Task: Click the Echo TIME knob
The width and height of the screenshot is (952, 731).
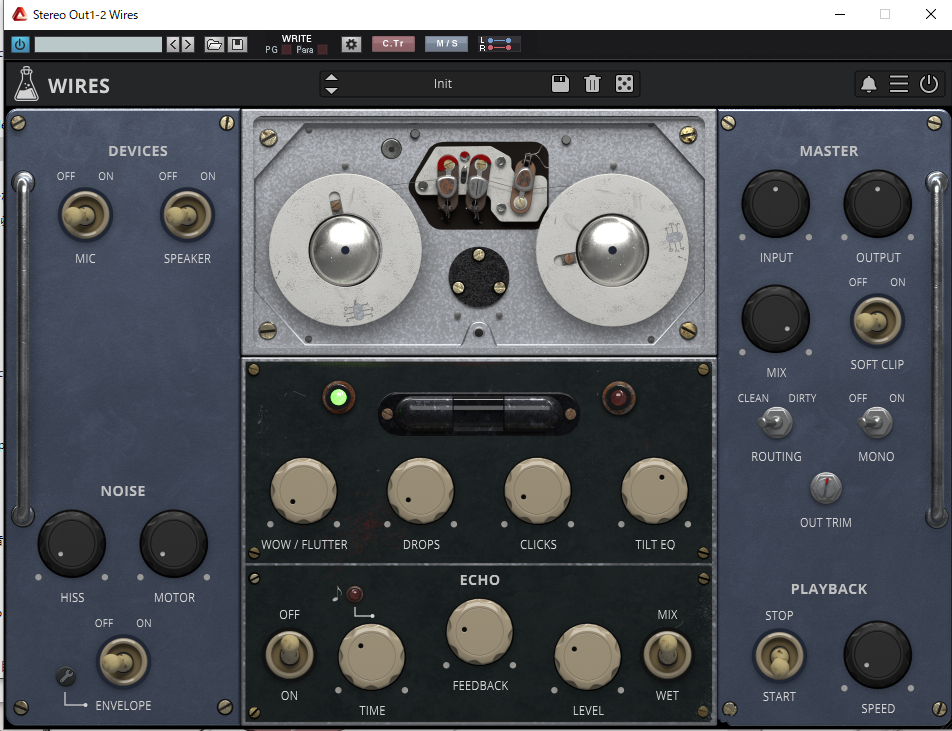Action: click(372, 657)
